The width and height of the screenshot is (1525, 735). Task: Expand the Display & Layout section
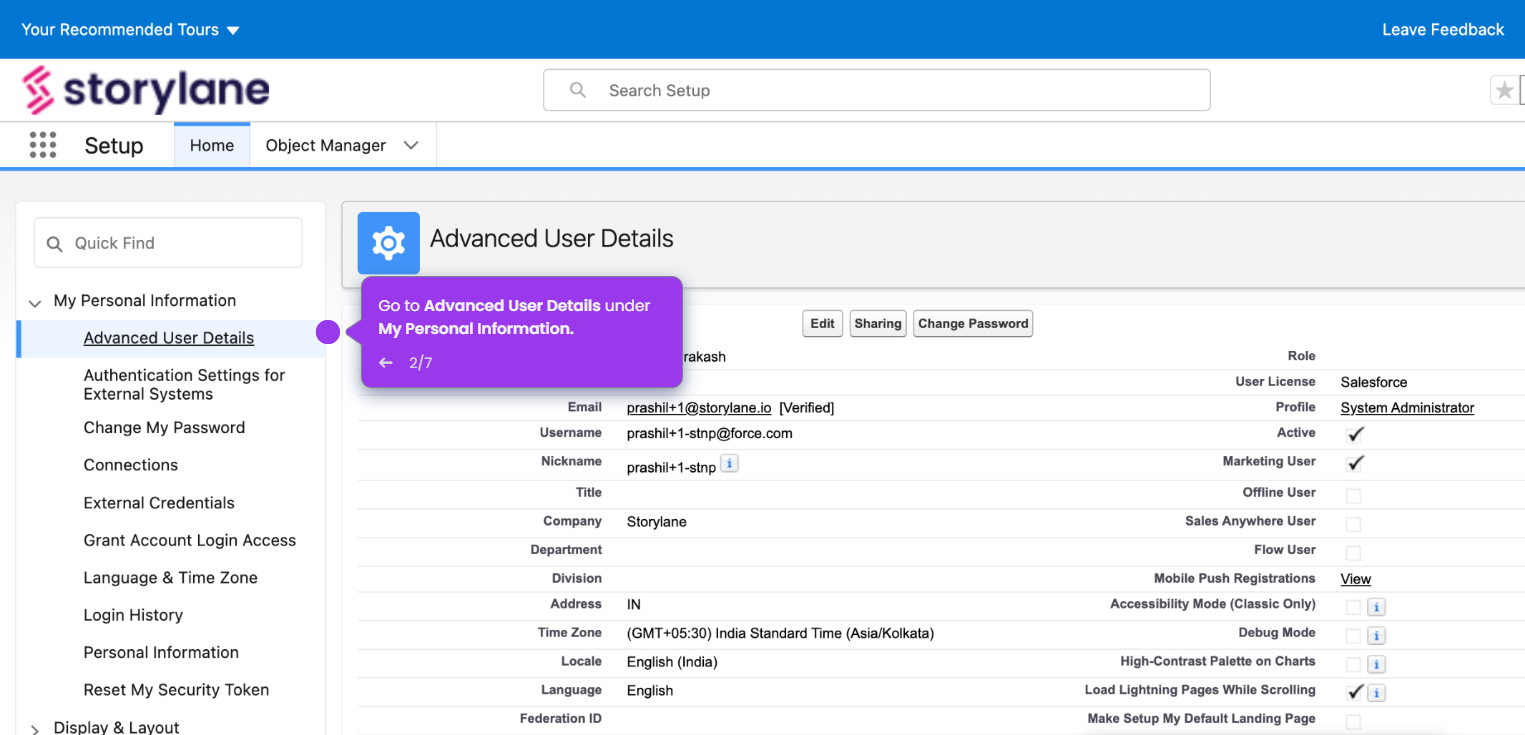pos(35,729)
